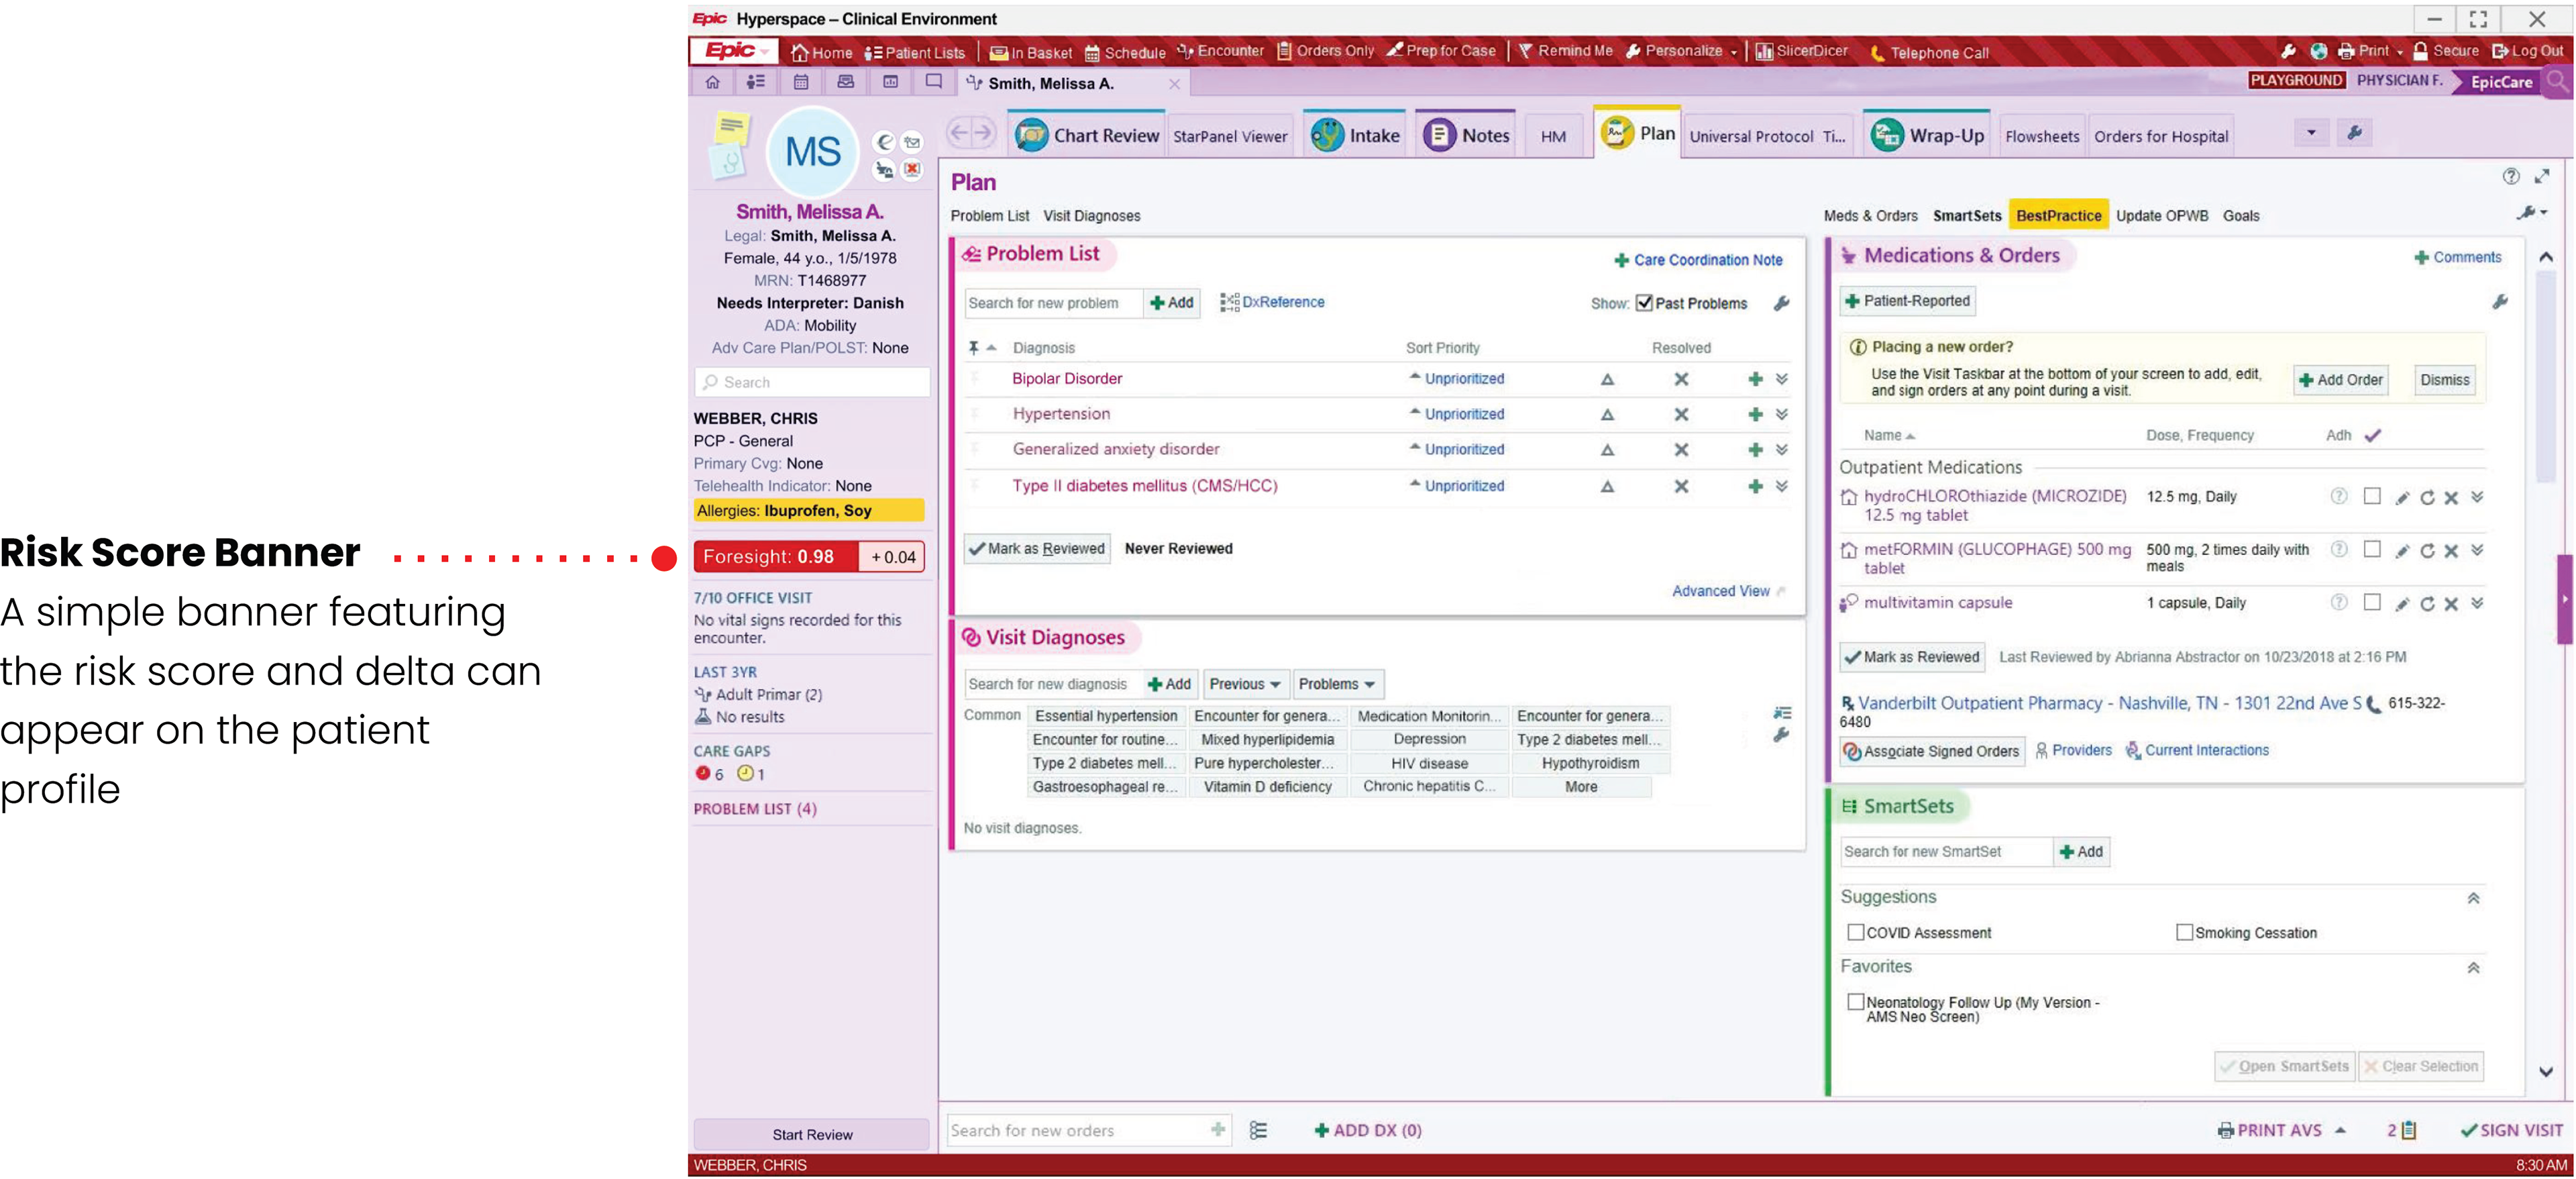Discontinue multivitamin capsule with X icon
Image resolution: width=2576 pixels, height=1179 pixels.
pyautogui.click(x=2450, y=603)
